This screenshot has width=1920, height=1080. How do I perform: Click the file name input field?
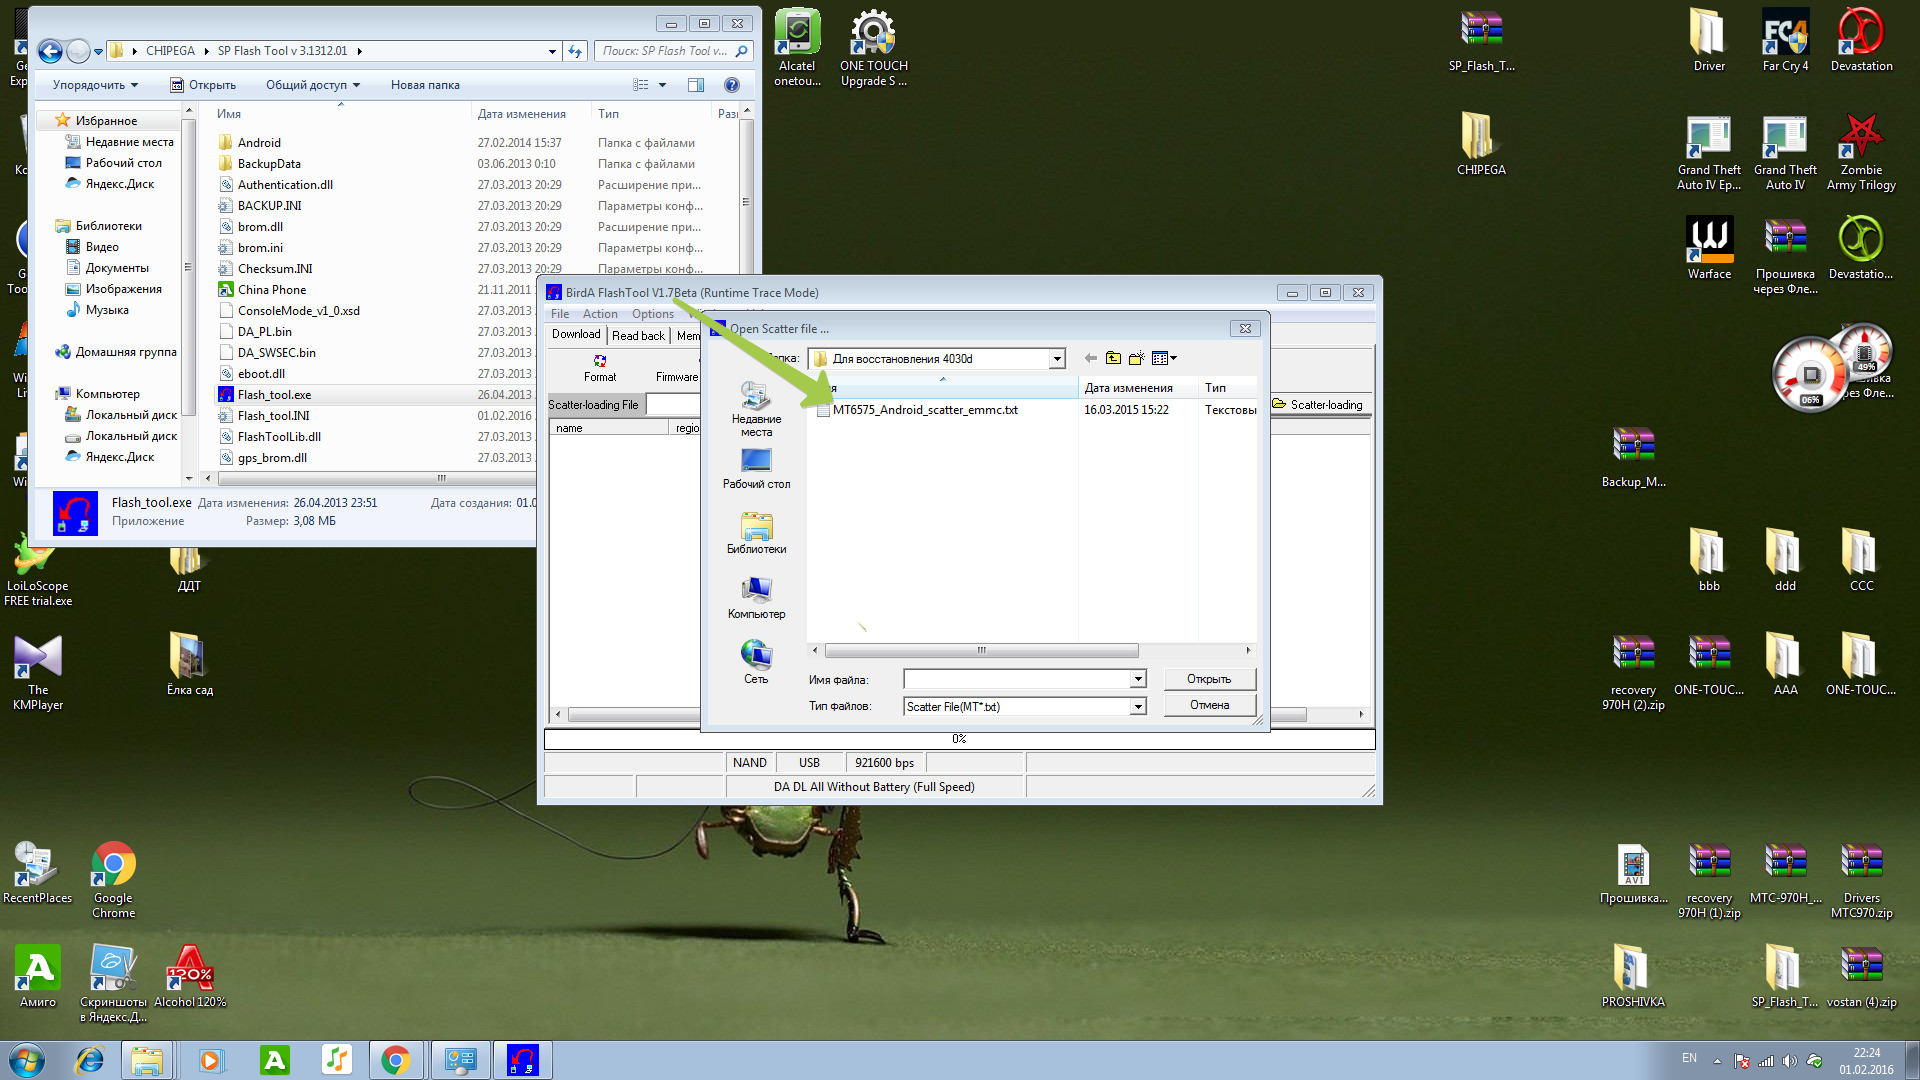(1017, 680)
